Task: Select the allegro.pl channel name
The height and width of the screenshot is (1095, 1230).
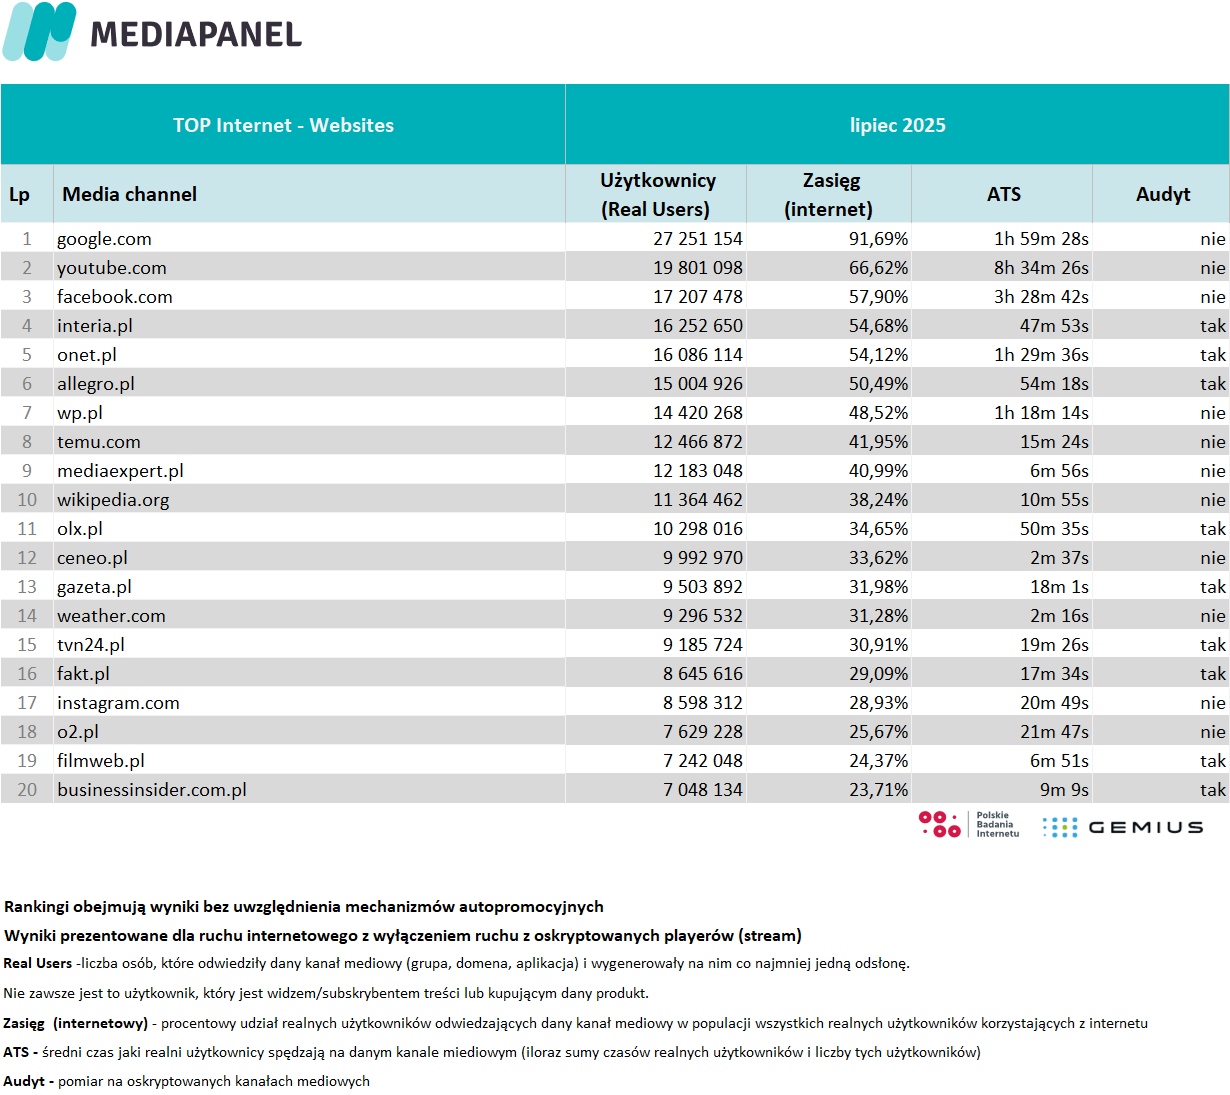Action: click(95, 384)
